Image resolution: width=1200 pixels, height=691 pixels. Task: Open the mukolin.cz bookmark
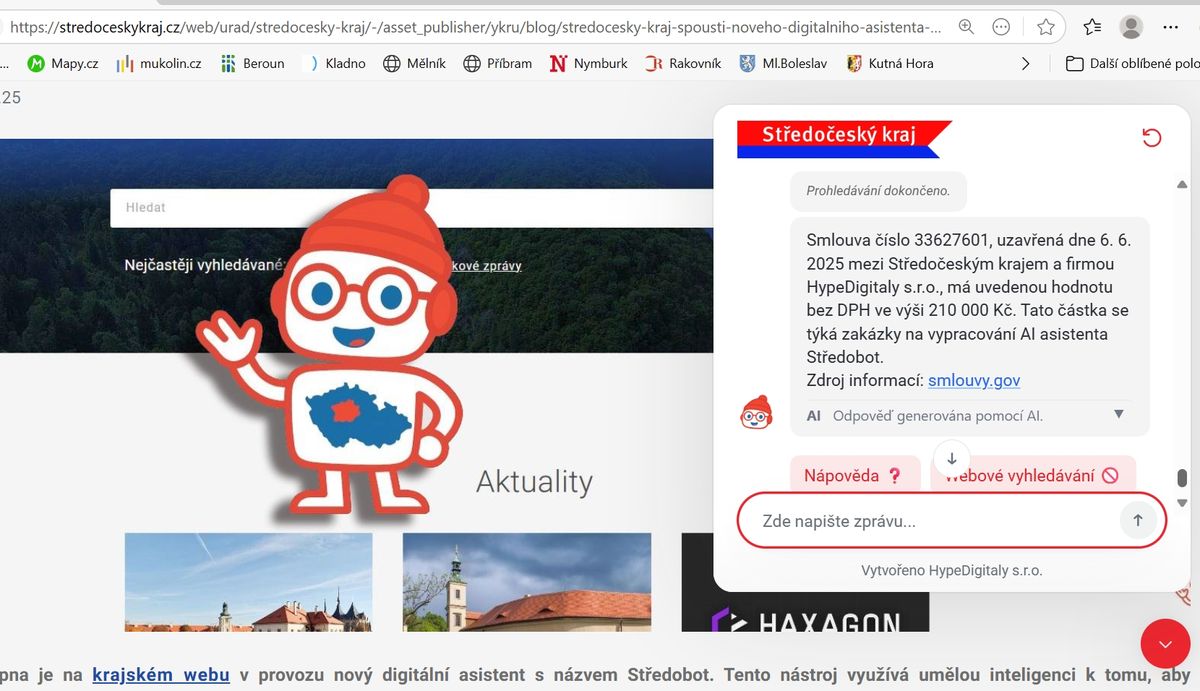click(x=158, y=63)
